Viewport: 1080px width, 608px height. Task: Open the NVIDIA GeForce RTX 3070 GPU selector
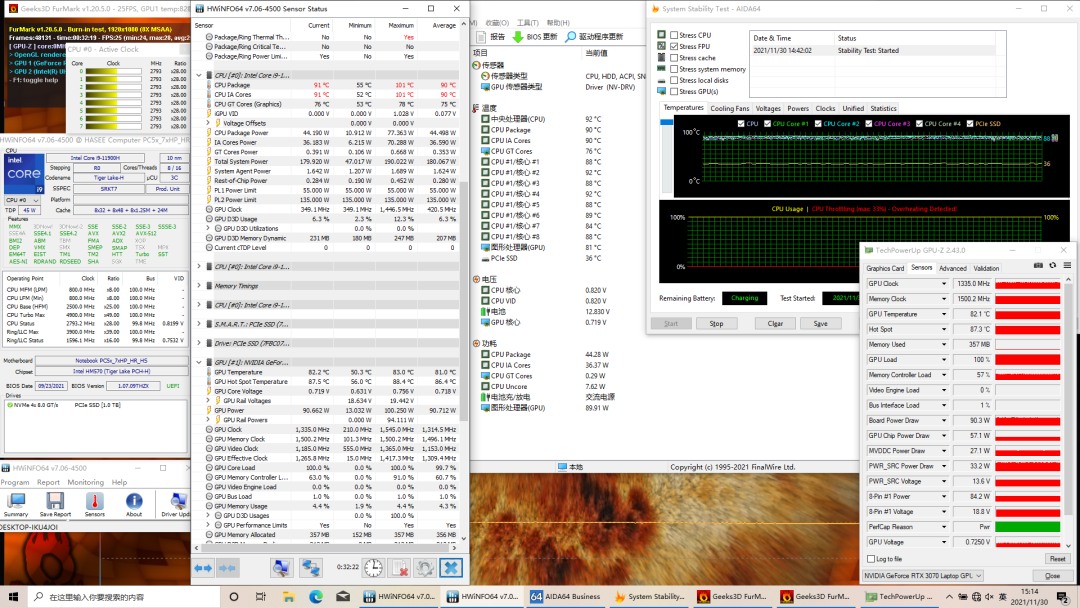[x=922, y=576]
